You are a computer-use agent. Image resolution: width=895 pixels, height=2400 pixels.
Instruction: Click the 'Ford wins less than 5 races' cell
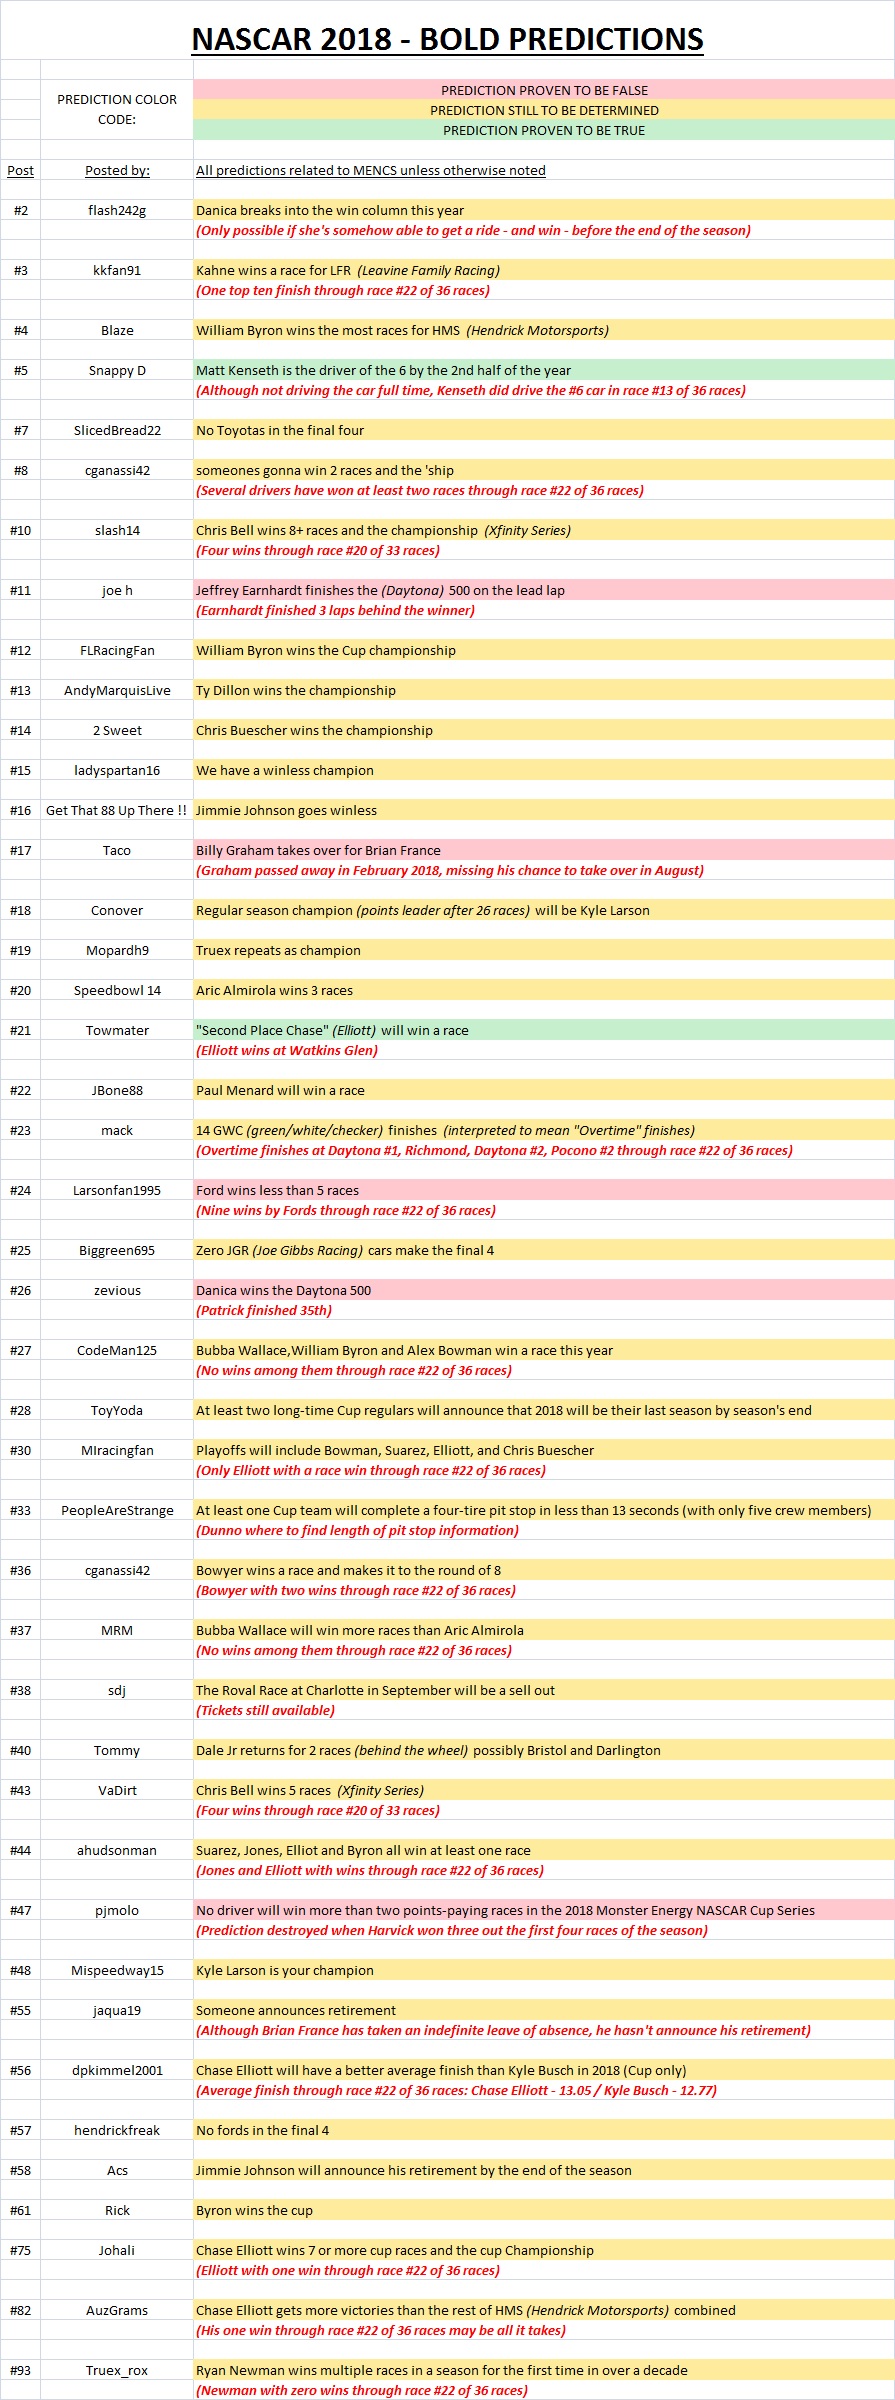(x=277, y=1190)
